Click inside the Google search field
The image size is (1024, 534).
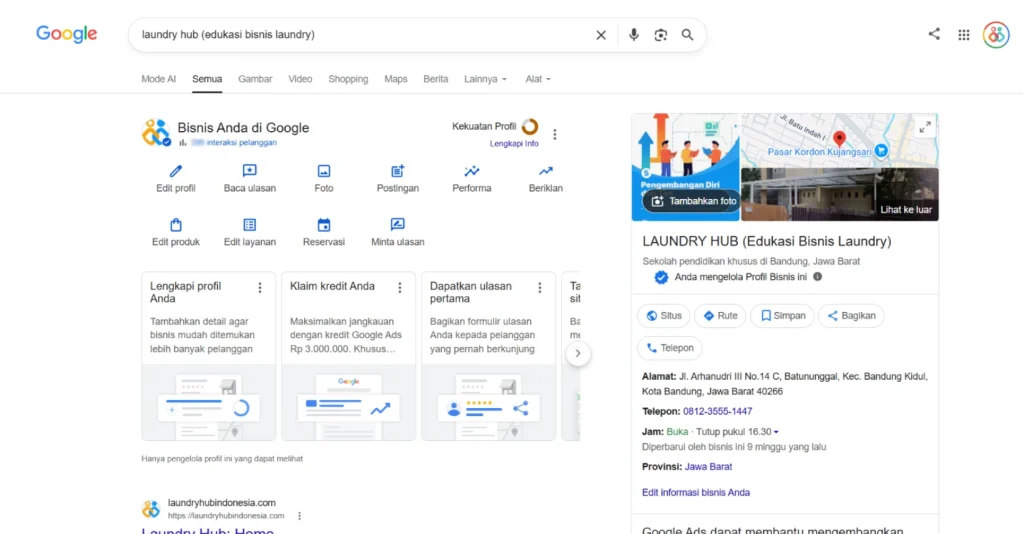click(x=359, y=35)
